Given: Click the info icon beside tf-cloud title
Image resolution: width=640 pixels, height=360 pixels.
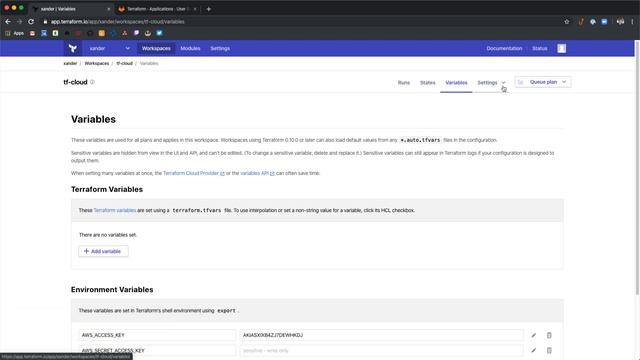Looking at the screenshot, I should click(92, 82).
